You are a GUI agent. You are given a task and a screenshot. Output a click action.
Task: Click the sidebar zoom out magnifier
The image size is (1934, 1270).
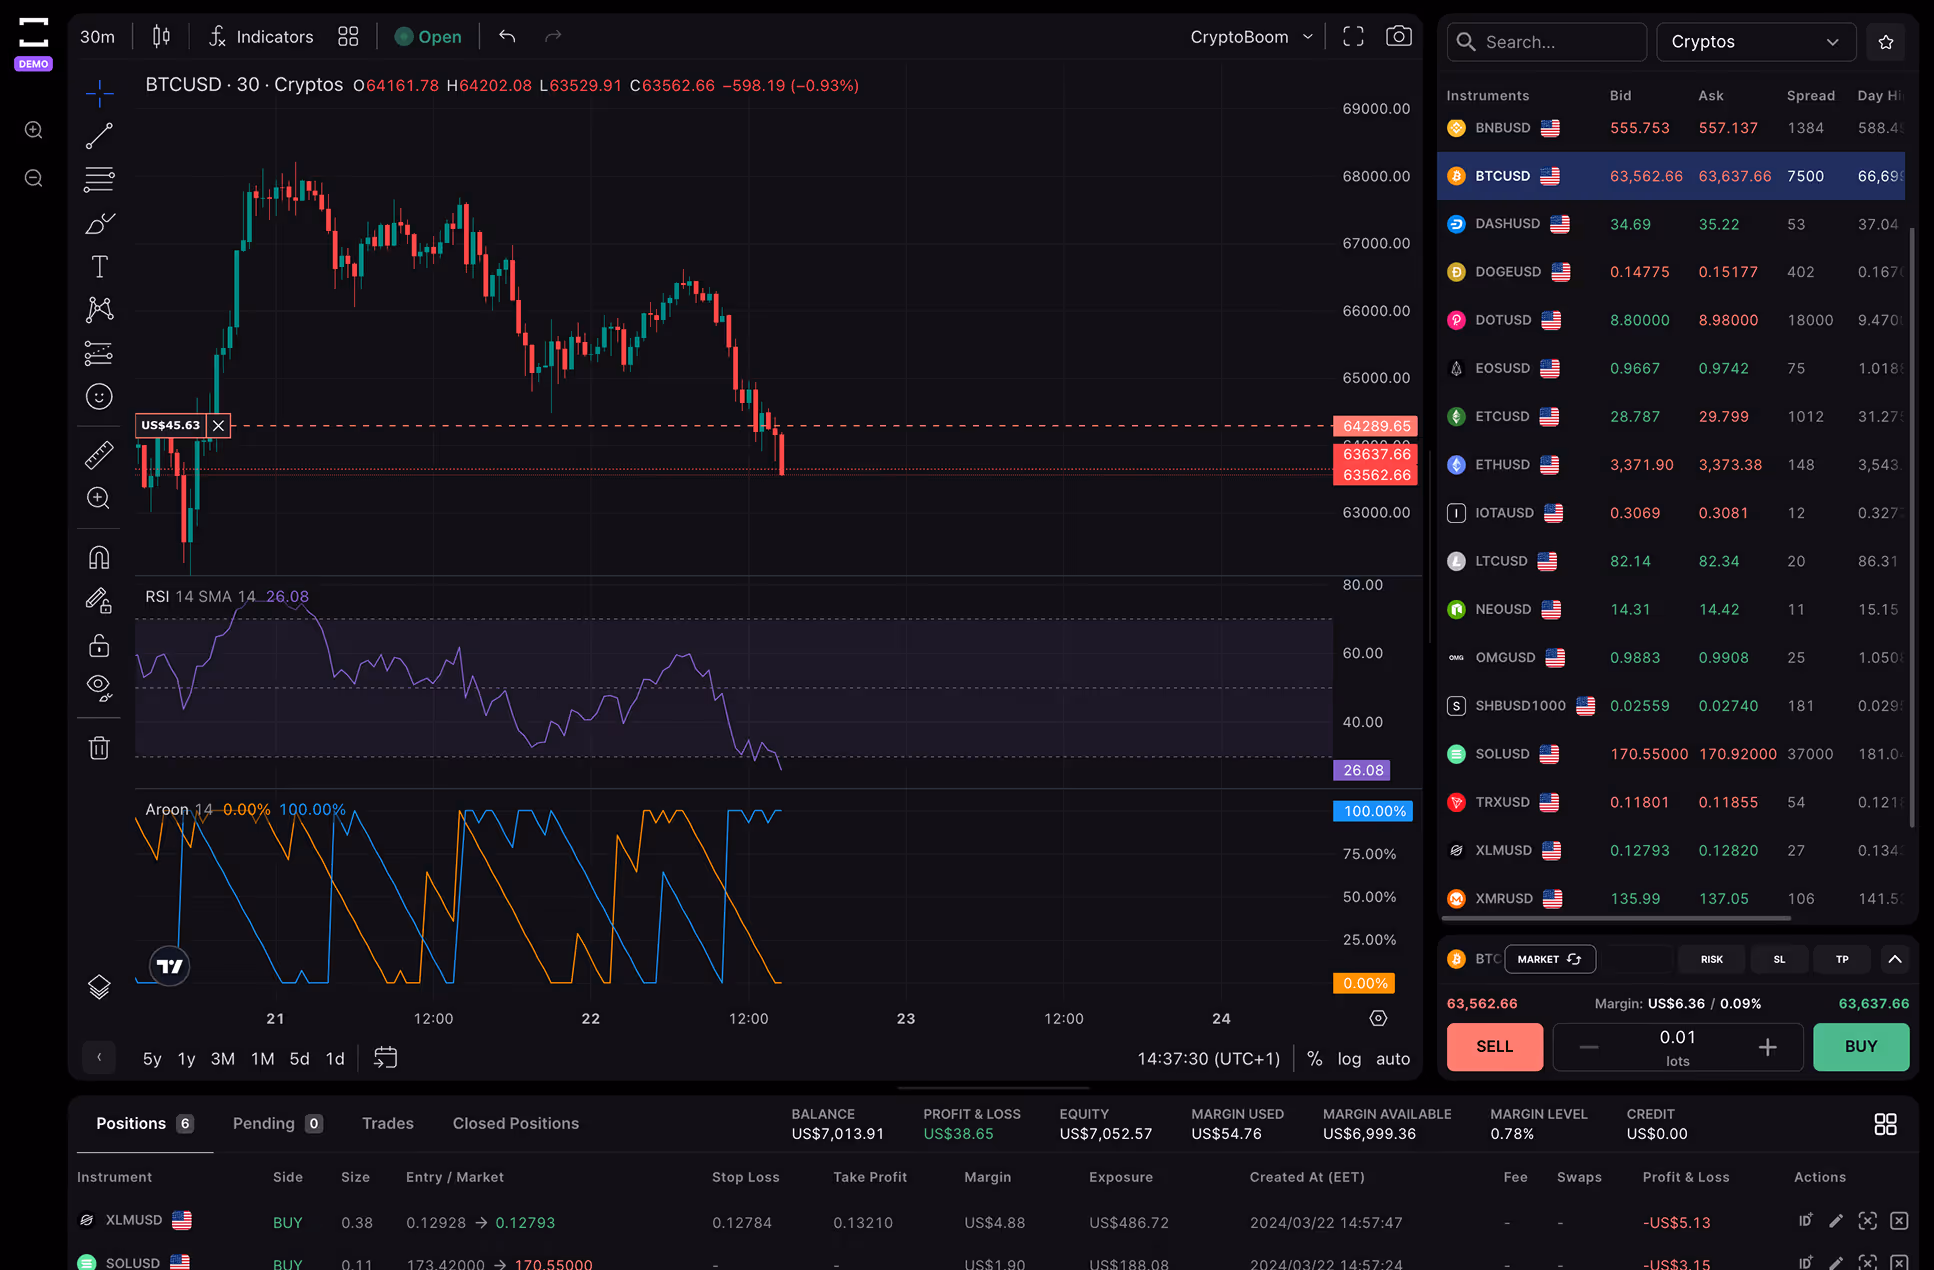(x=33, y=178)
